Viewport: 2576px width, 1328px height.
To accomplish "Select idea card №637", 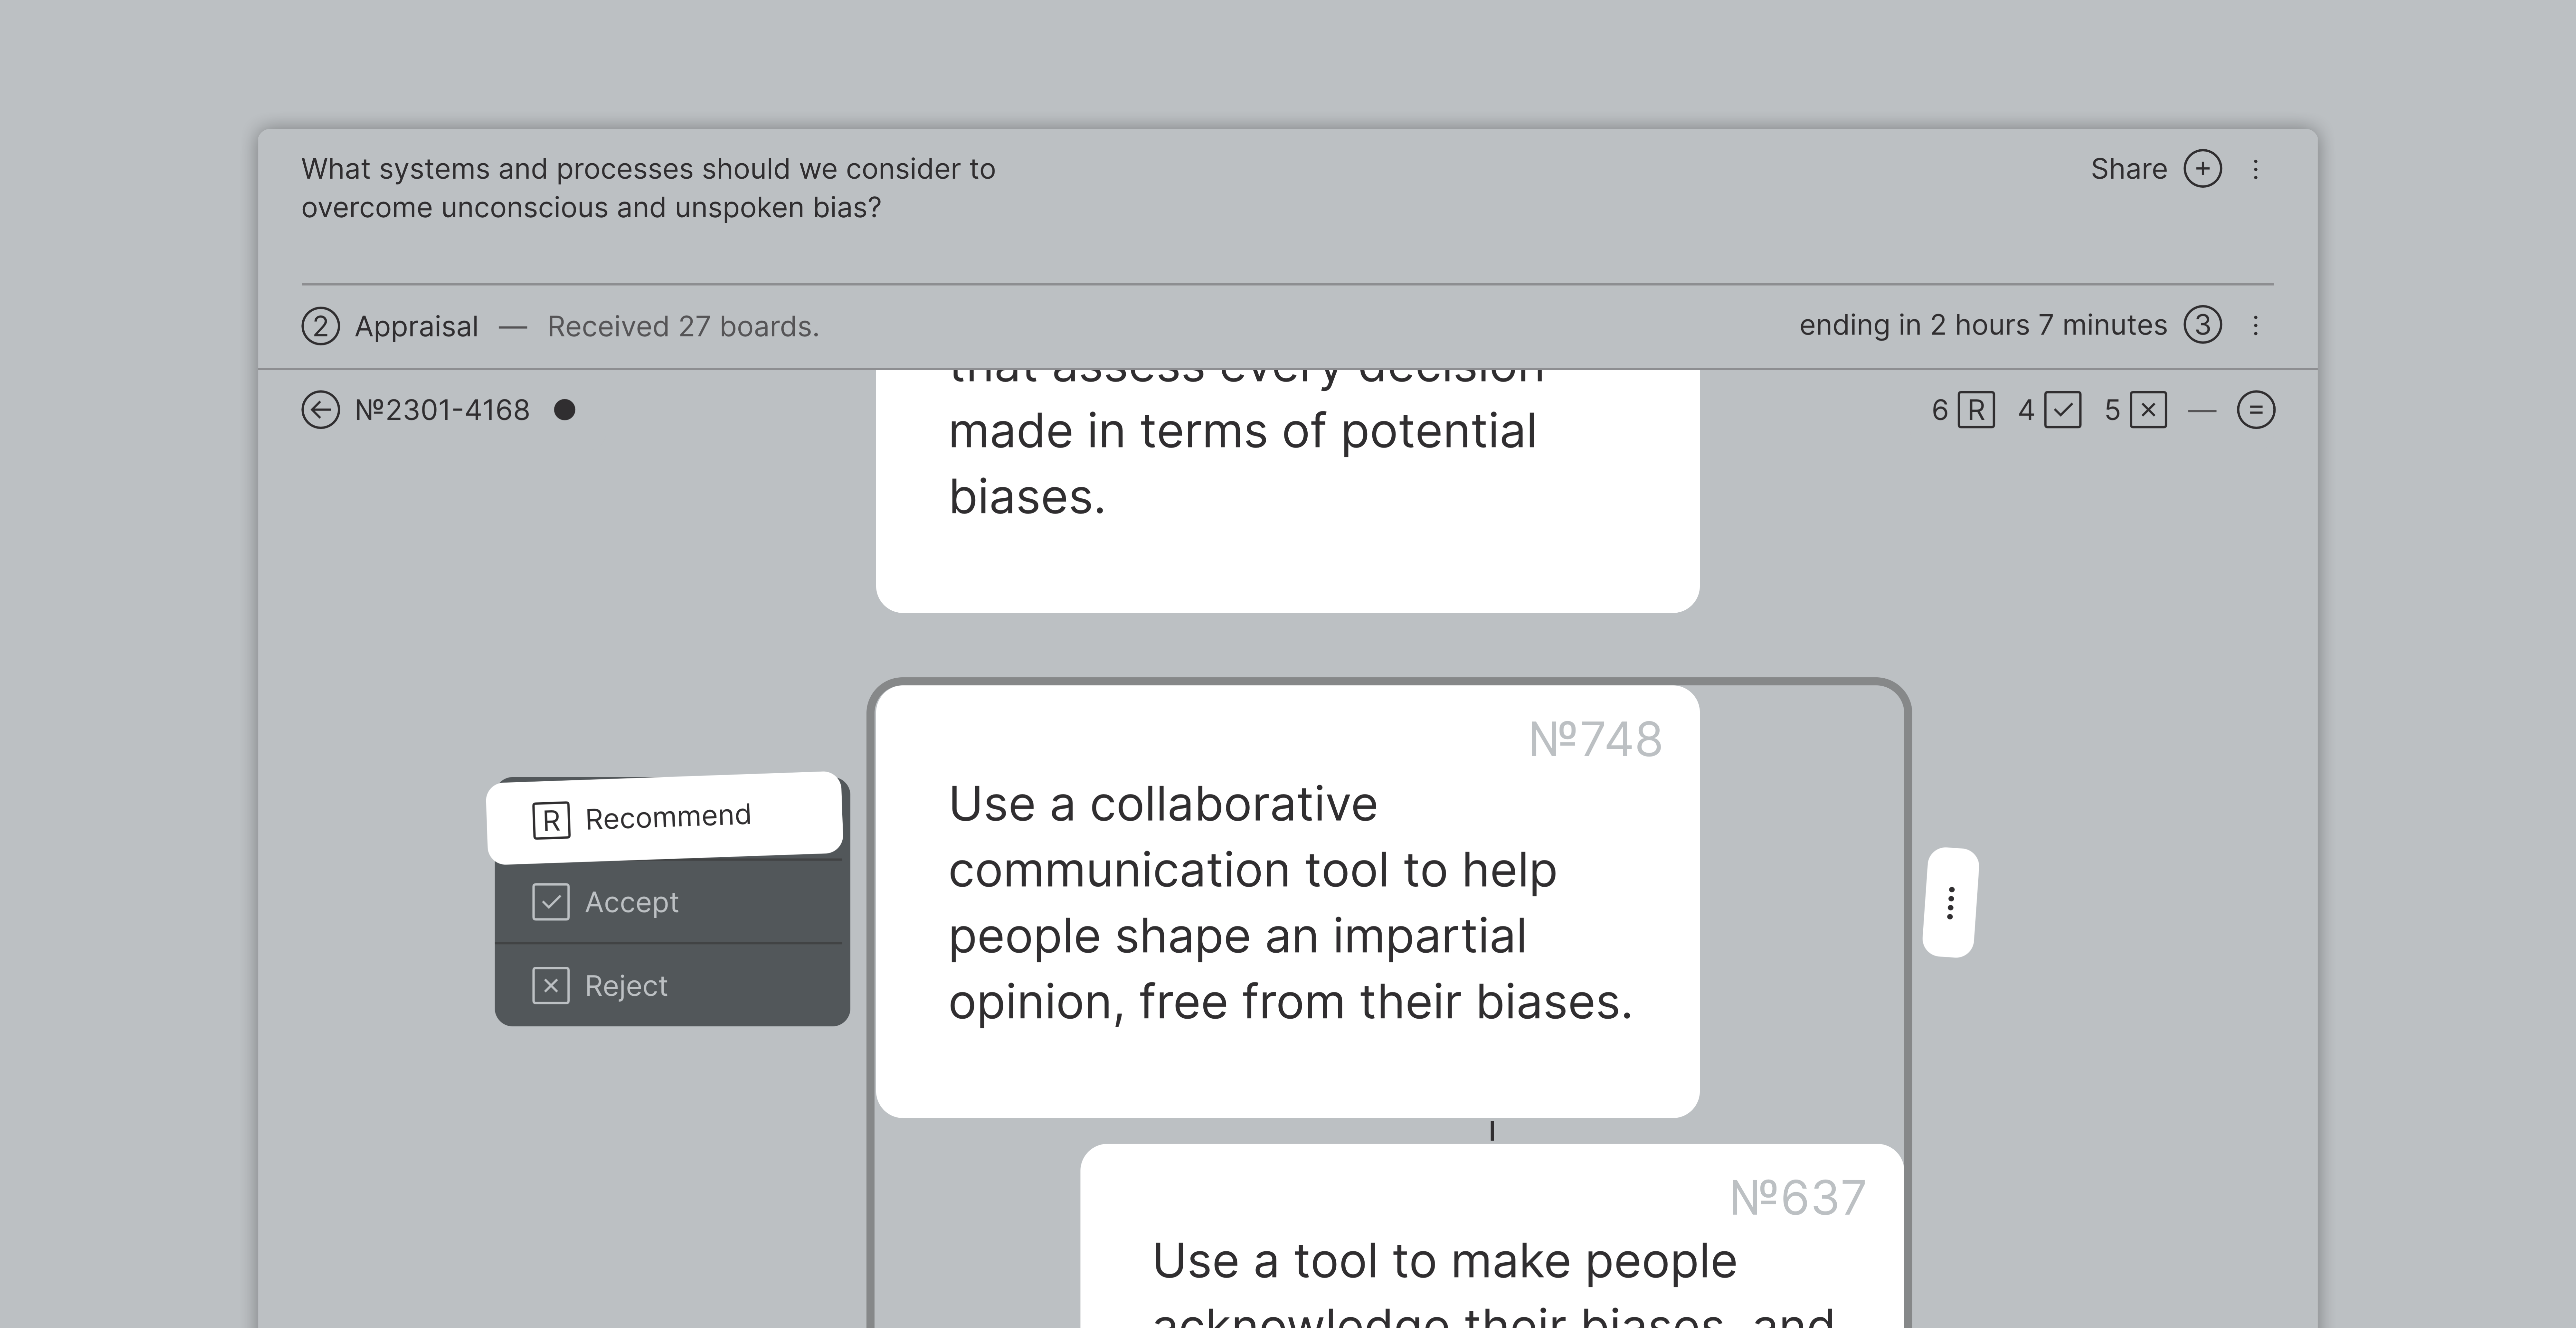I will [1490, 1250].
